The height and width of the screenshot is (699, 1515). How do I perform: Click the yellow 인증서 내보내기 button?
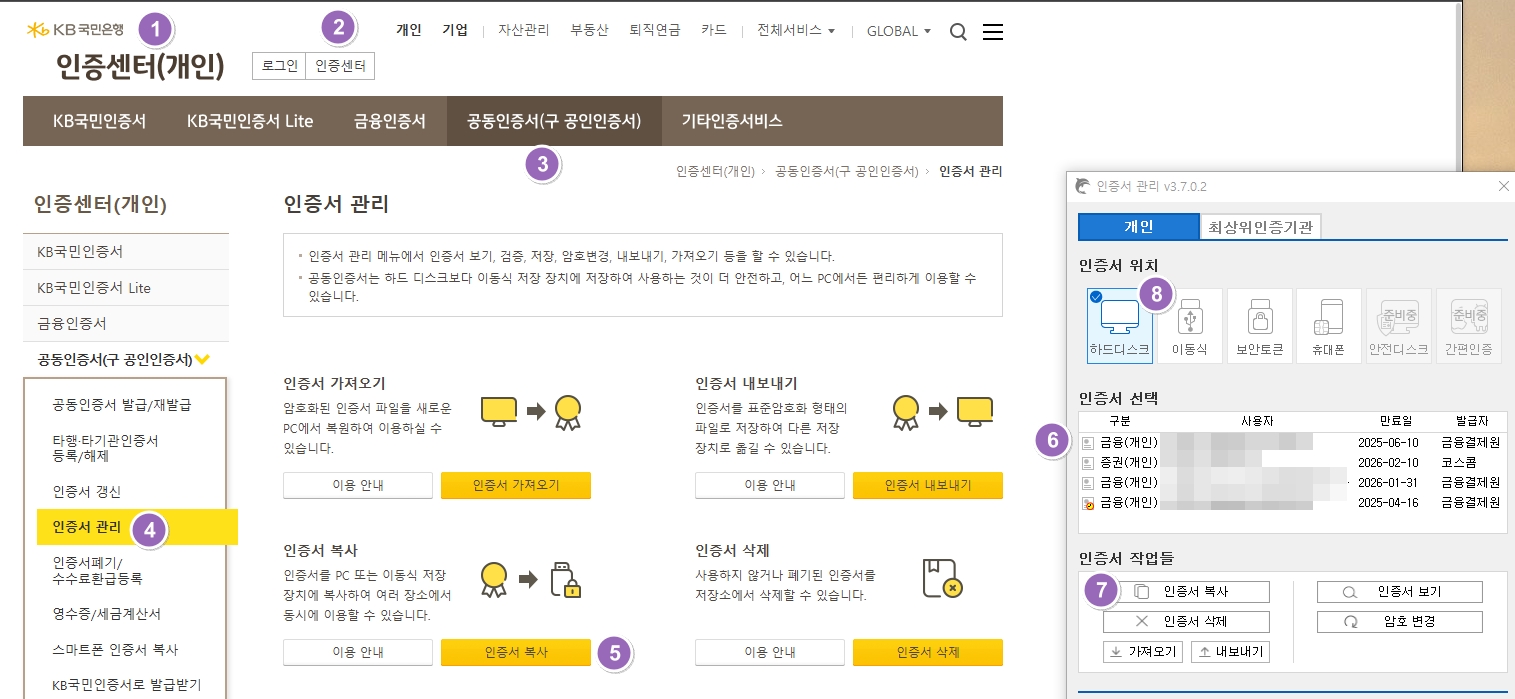928,485
